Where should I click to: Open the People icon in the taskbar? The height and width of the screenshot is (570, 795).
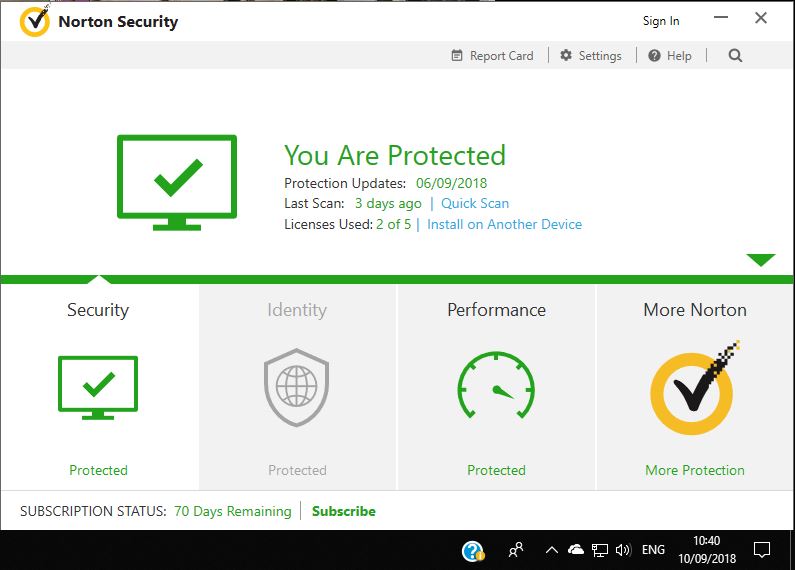[516, 550]
